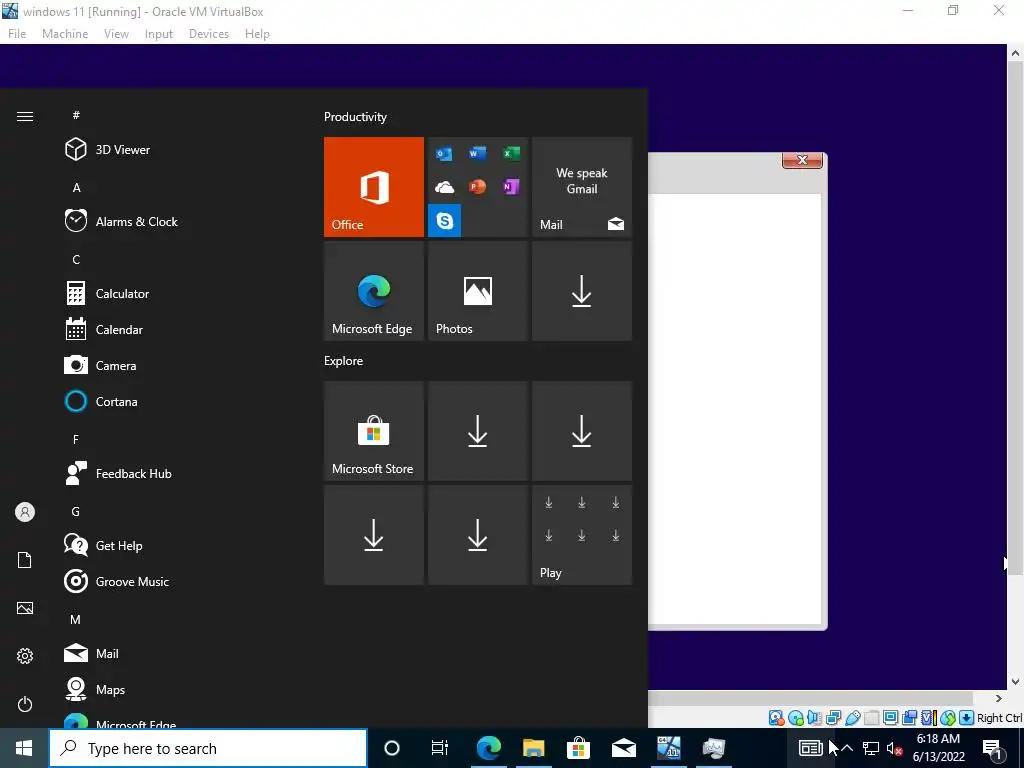Open Cortana from the app list
Screen dimensions: 1024x768
[101, 401]
